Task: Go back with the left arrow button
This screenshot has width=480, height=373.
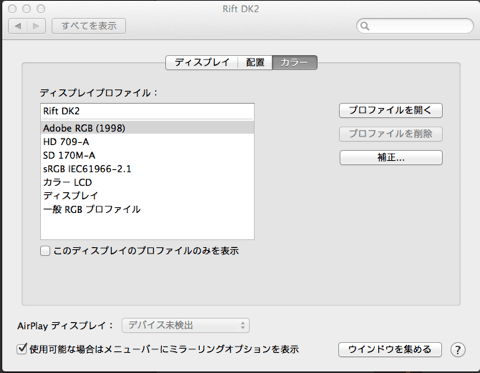Action: (18, 26)
